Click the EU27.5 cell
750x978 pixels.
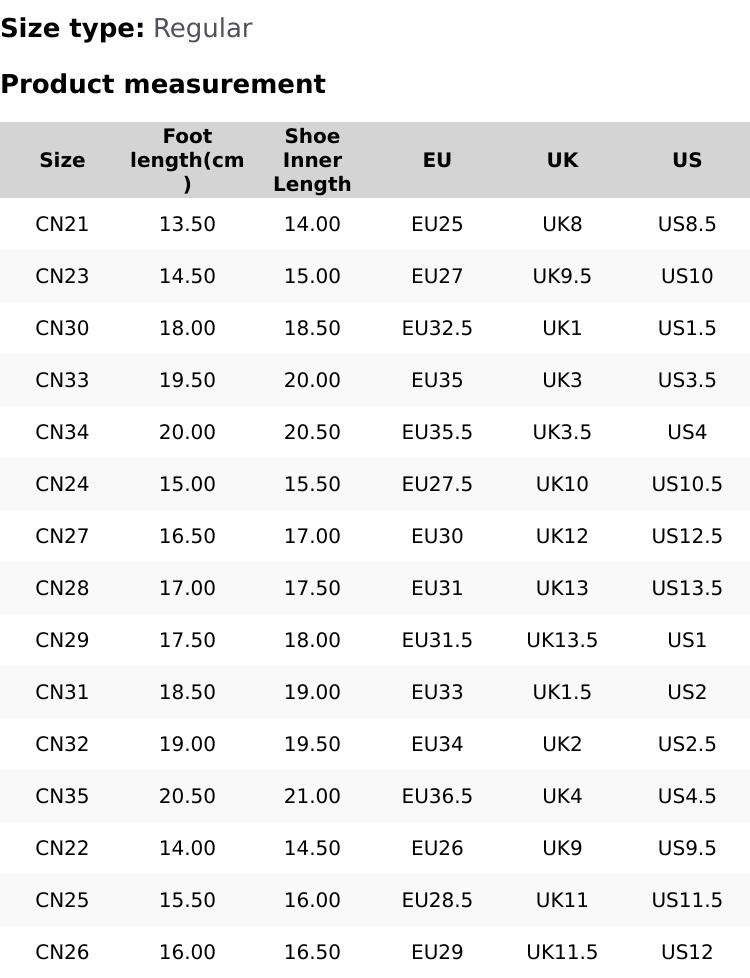coord(437,484)
